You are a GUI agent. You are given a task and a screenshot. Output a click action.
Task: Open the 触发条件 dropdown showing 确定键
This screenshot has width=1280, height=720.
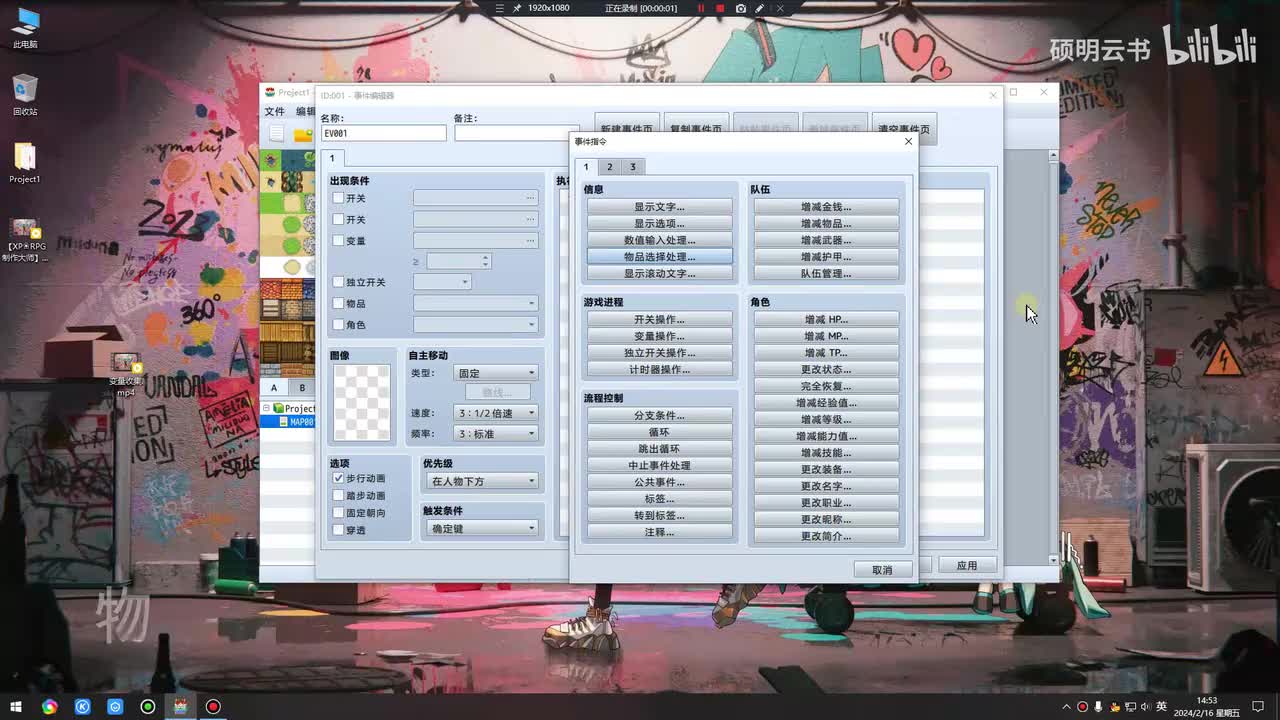[482, 528]
